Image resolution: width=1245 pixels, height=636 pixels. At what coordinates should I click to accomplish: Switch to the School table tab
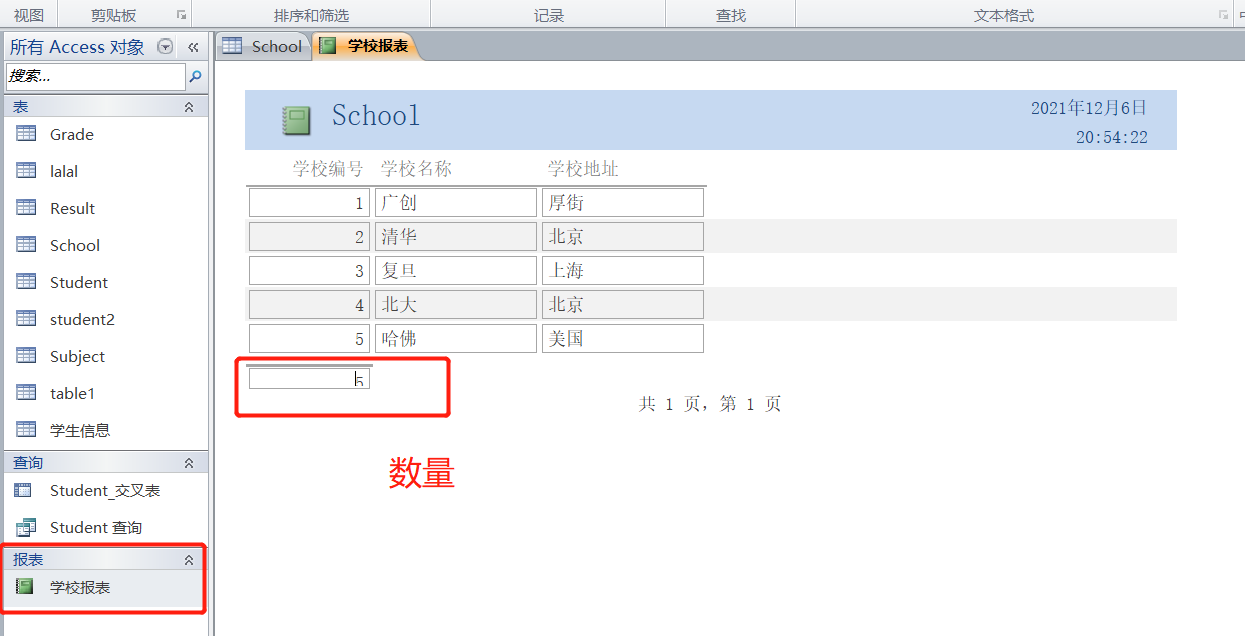pyautogui.click(x=263, y=46)
